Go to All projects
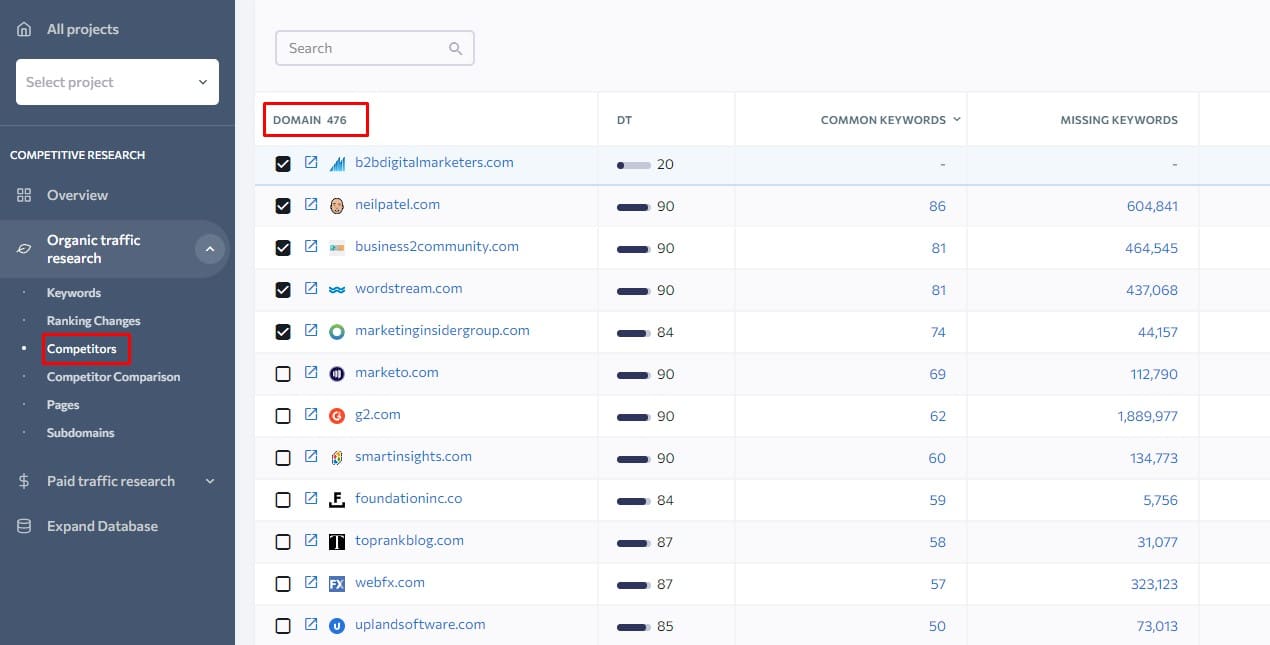1270x645 pixels. point(83,30)
